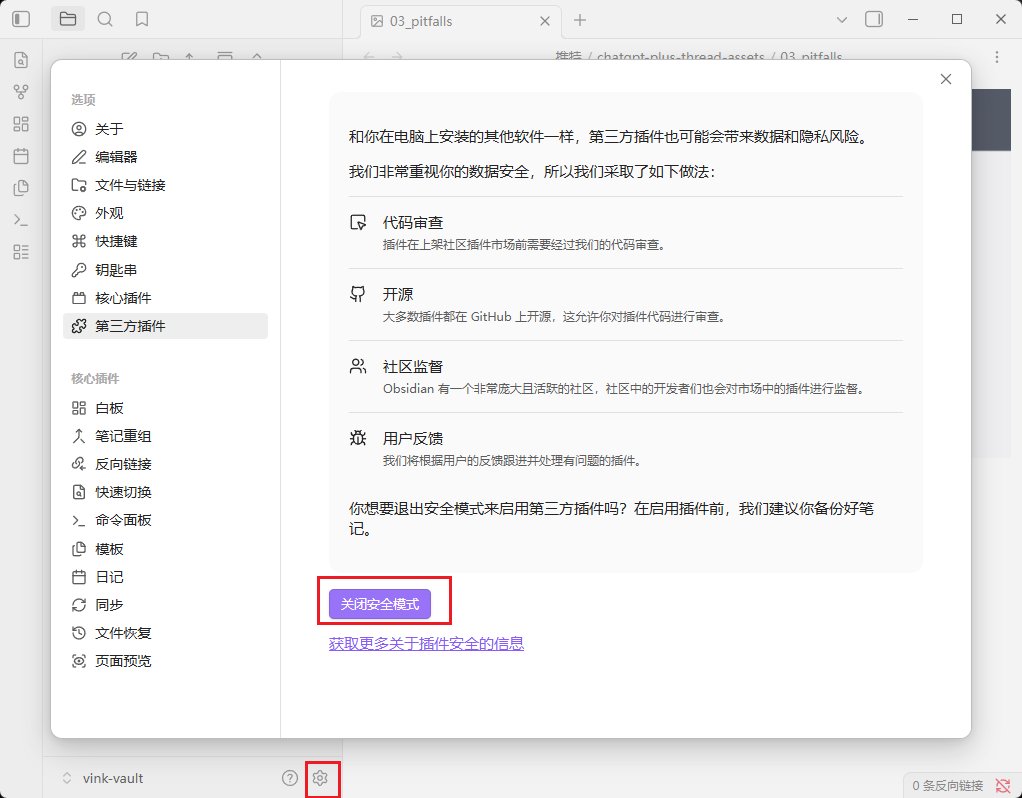1022x798 pixels.
Task: Click the 代码审查 heading
Action: point(413,223)
